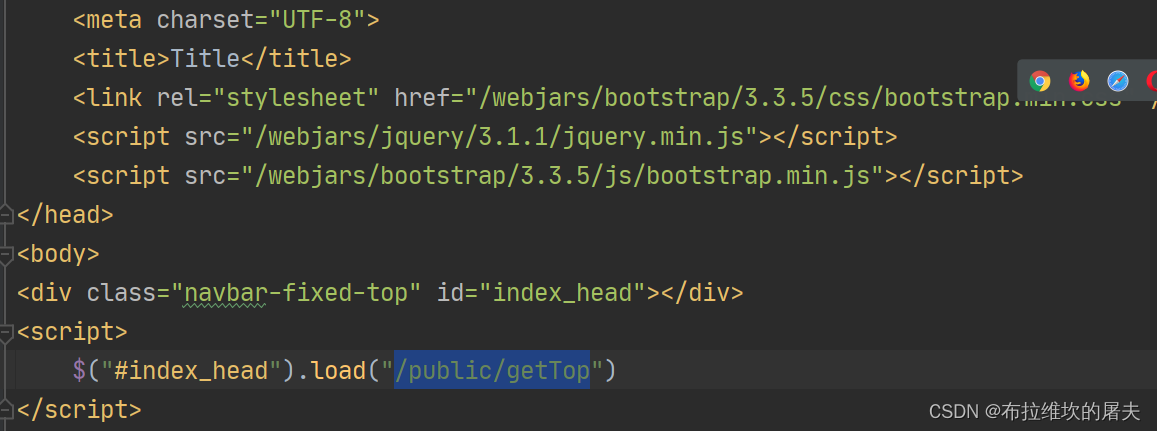1157x431 pixels.
Task: Click the meta tag name
Action: click(114, 20)
